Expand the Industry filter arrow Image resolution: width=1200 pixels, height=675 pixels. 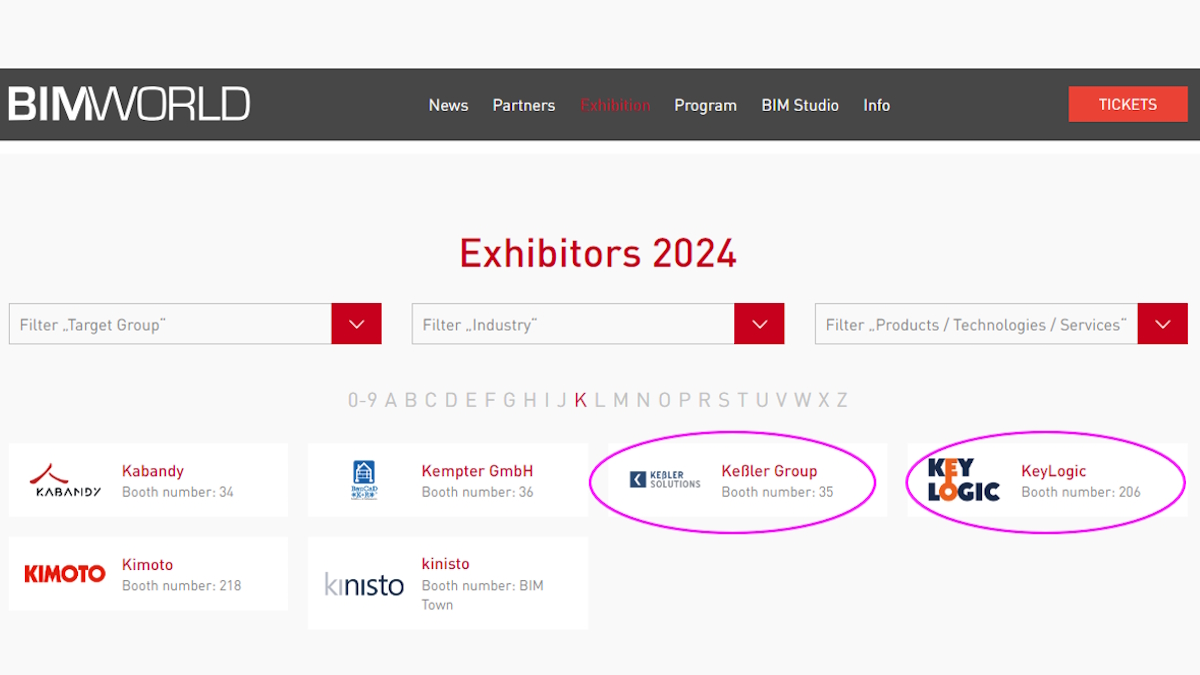click(x=759, y=324)
